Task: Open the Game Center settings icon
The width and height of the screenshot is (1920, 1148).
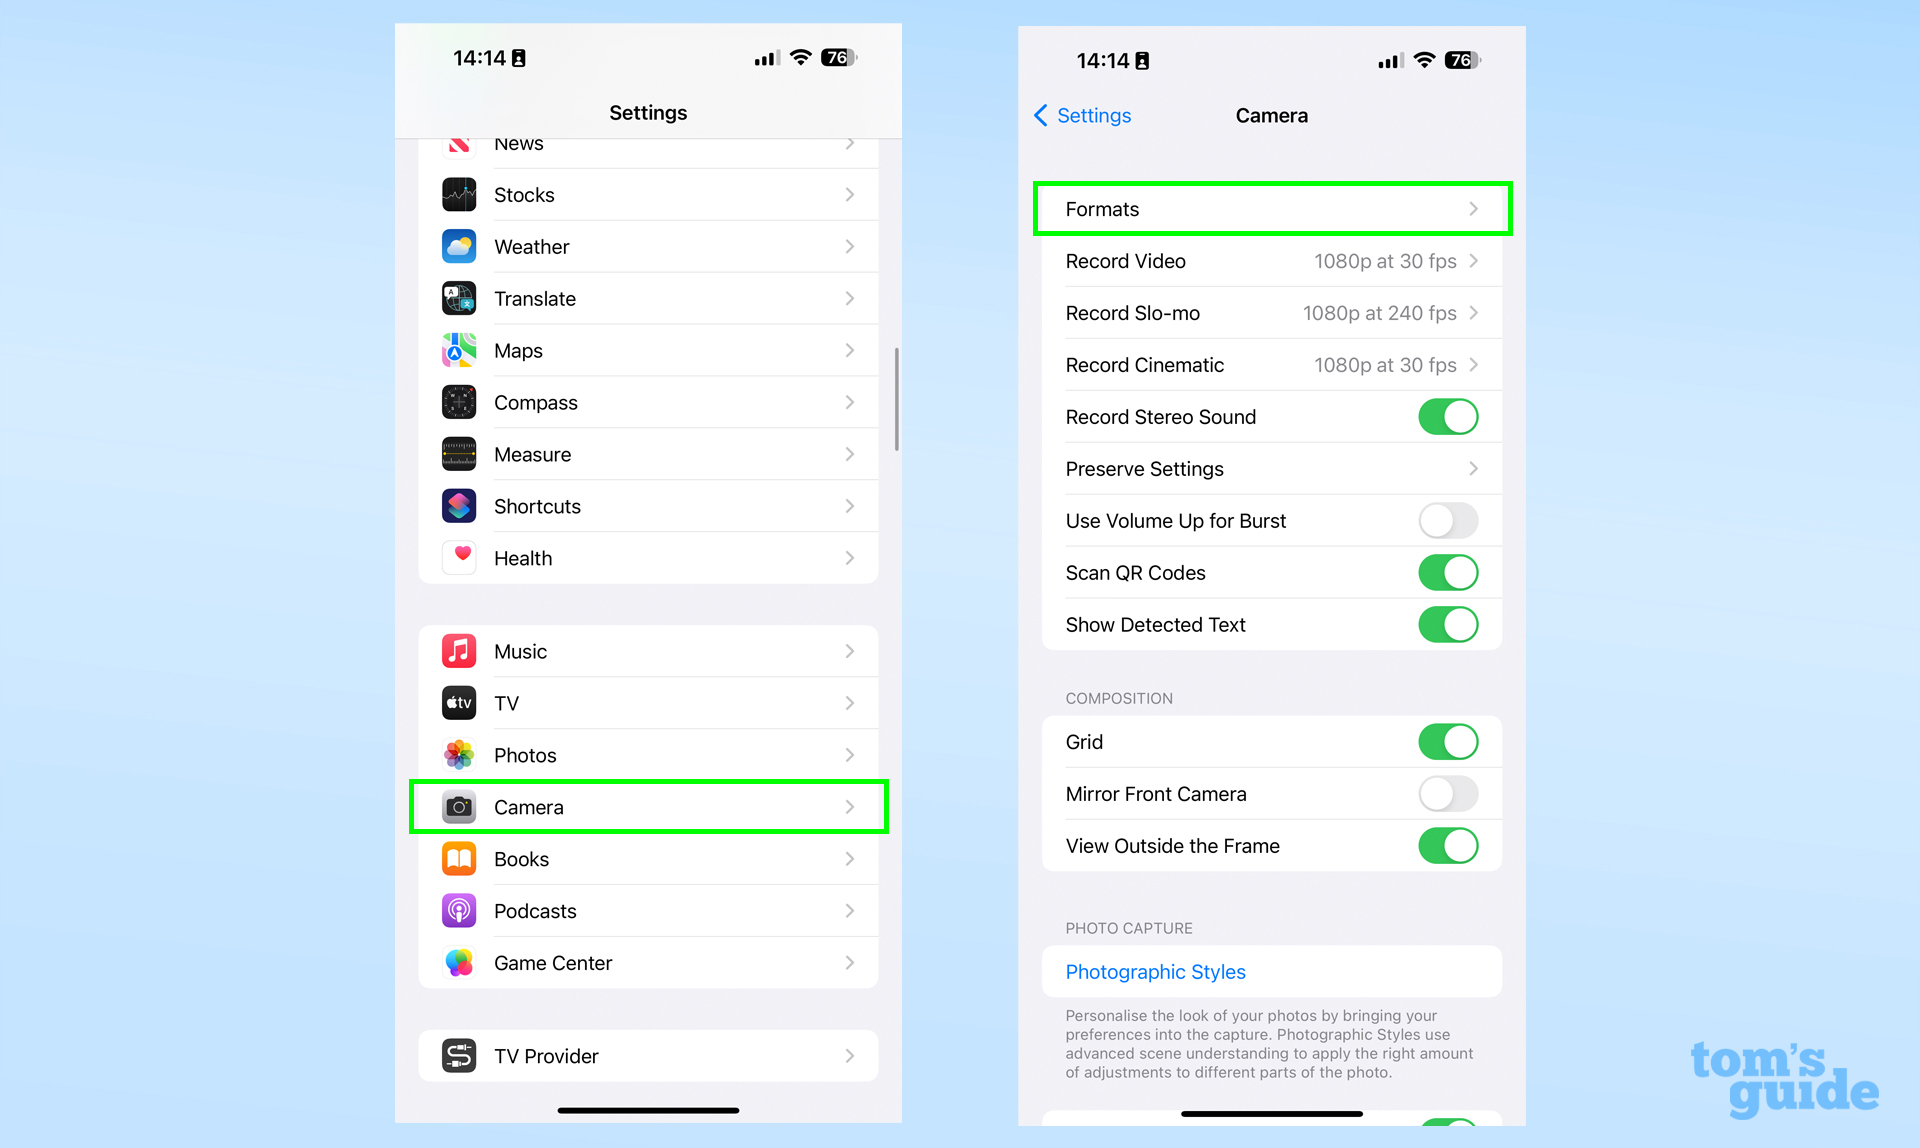Action: pos(458,962)
